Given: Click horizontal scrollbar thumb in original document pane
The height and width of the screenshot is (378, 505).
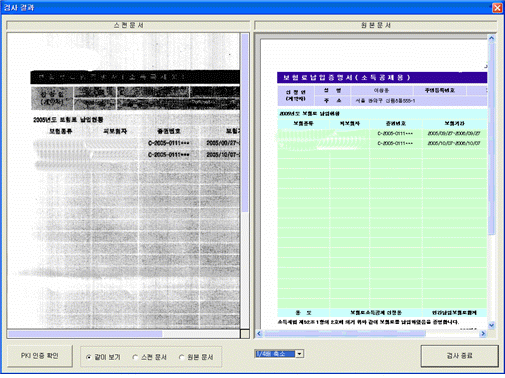Looking at the screenshot, I should (x=345, y=333).
